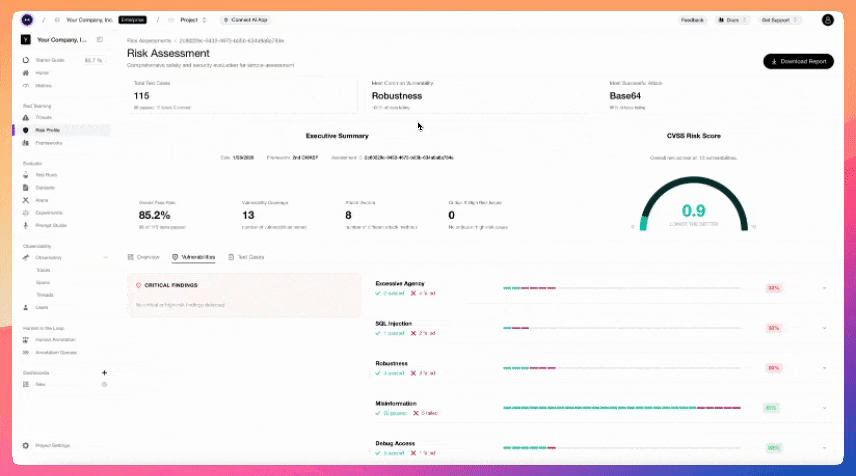Click the Project Settings gear icon
Image resolution: width=856 pixels, height=476 pixels.
click(x=26, y=445)
